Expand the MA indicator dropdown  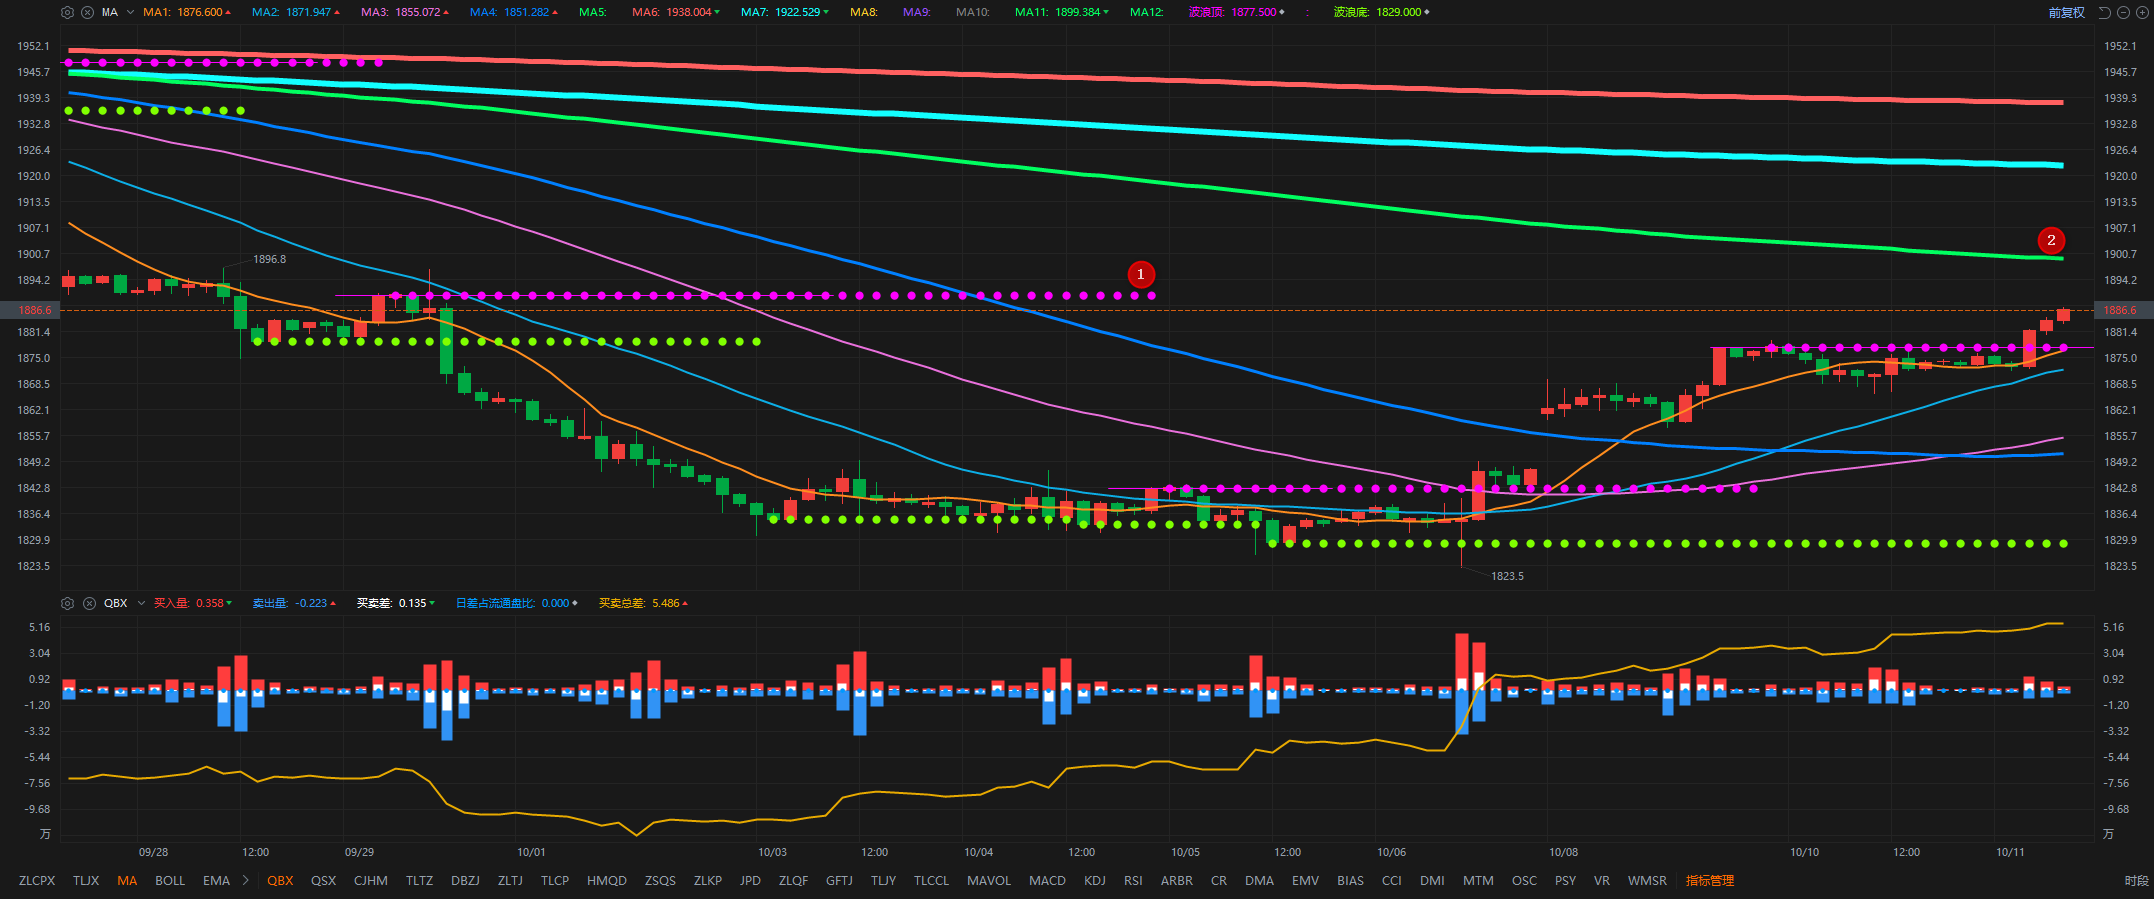click(x=131, y=12)
